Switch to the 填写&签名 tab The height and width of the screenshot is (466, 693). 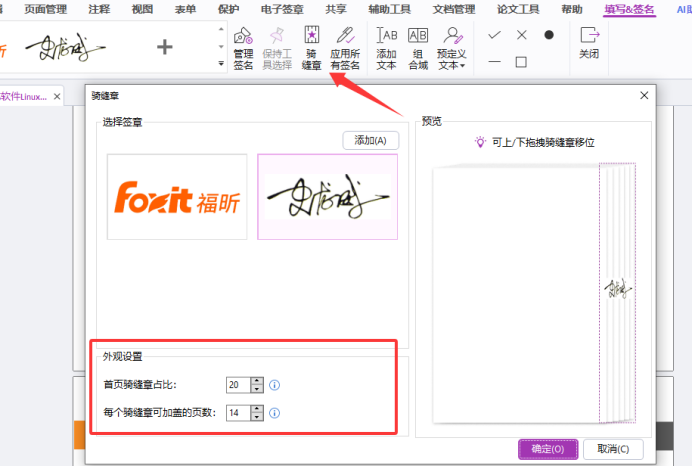click(629, 9)
